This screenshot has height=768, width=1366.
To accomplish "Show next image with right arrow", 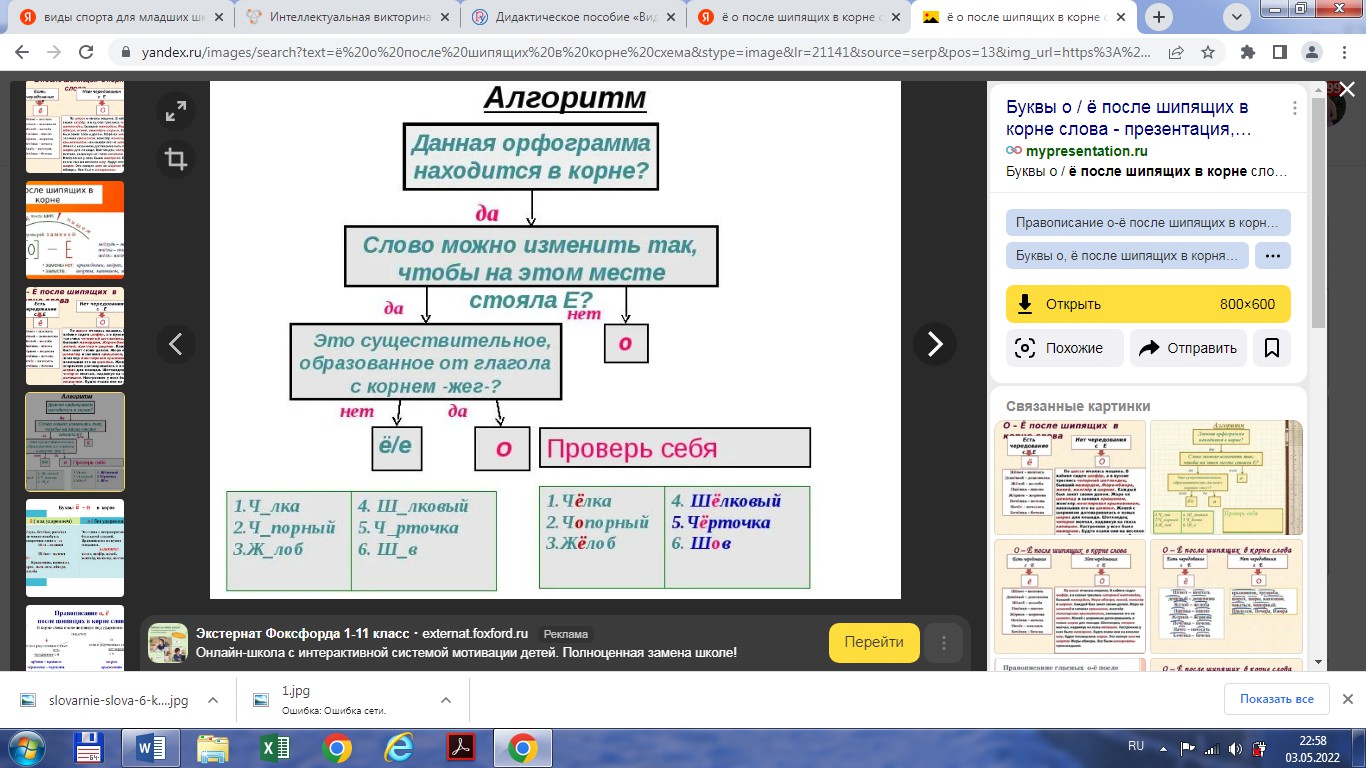I will pos(935,344).
